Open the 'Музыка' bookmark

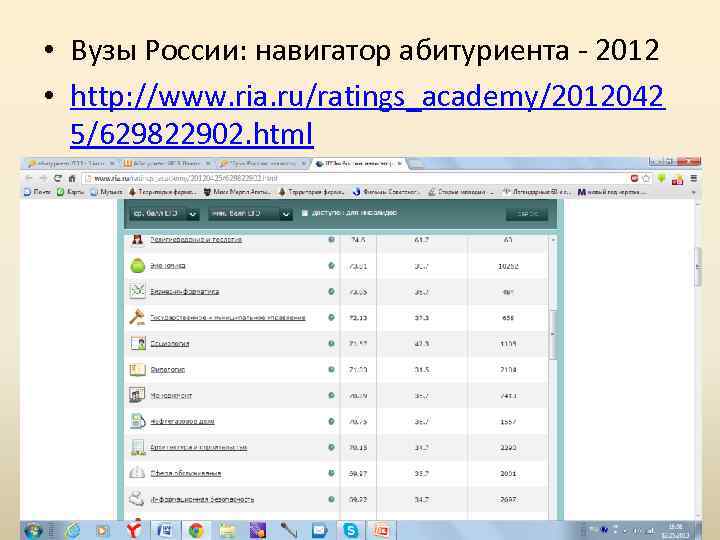click(x=107, y=192)
